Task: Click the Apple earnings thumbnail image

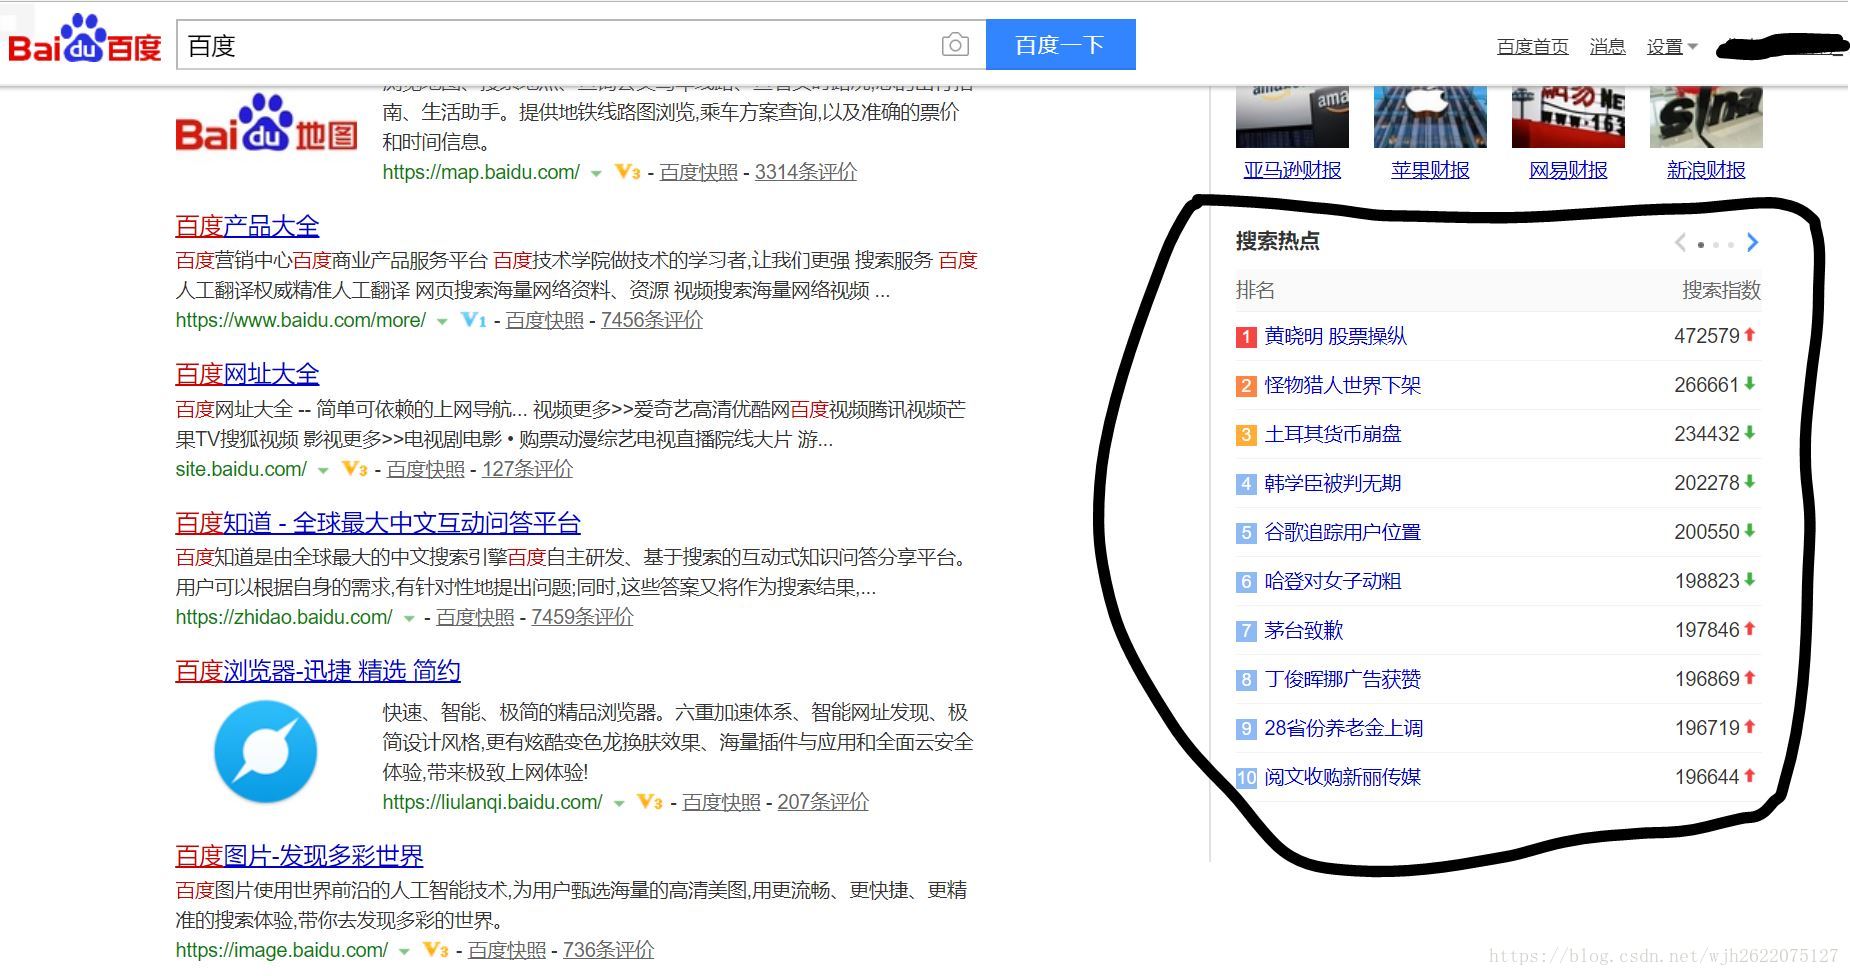Action: pos(1430,117)
